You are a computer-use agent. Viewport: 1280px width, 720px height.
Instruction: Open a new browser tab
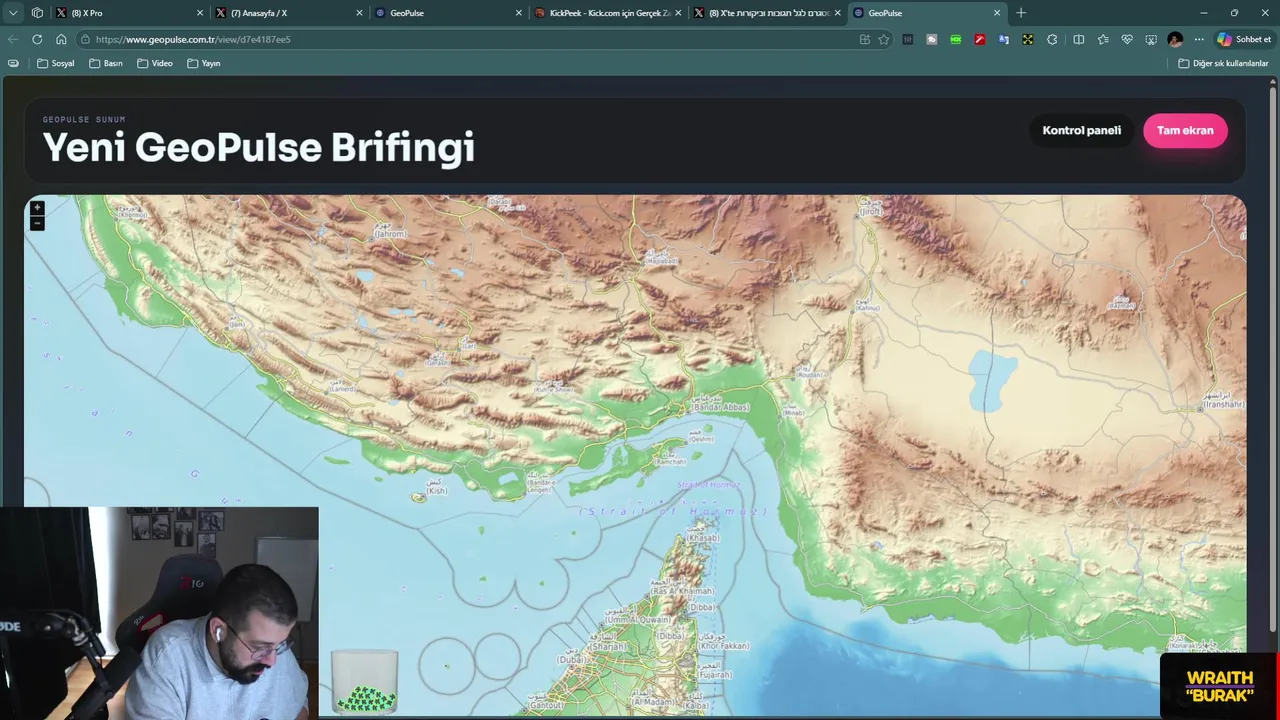point(1021,13)
